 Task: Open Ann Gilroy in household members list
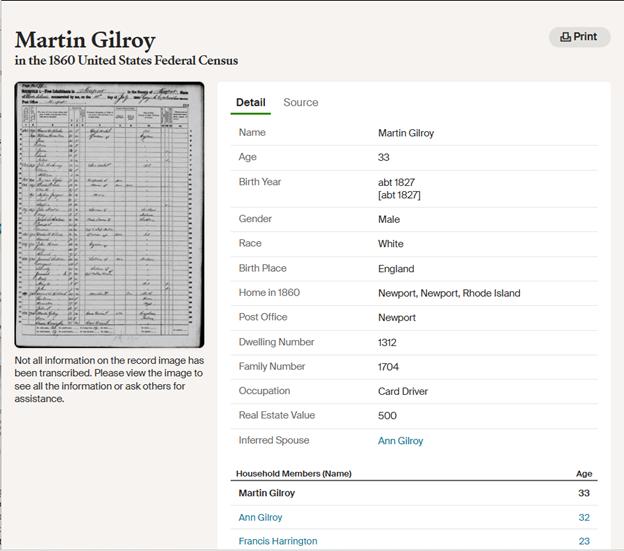tap(260, 517)
